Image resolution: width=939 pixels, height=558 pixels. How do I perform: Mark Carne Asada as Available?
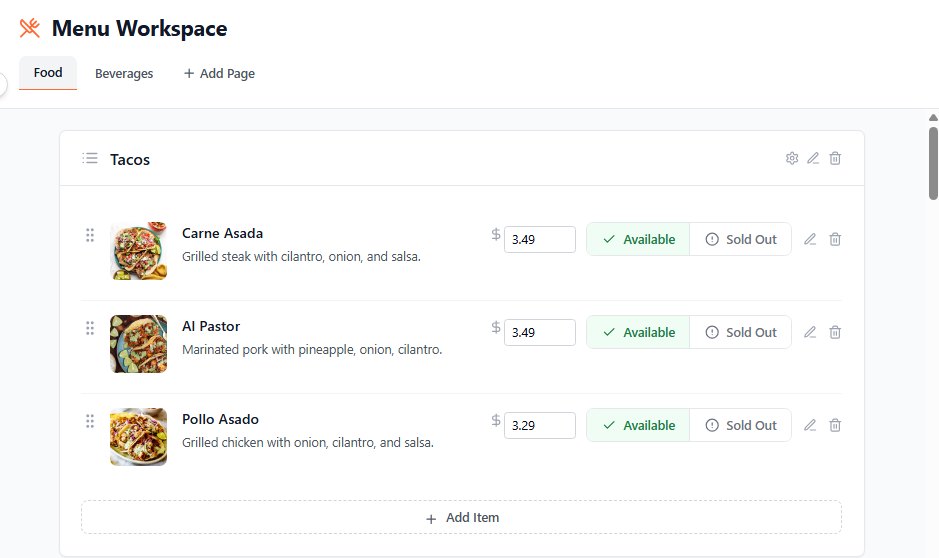point(638,239)
